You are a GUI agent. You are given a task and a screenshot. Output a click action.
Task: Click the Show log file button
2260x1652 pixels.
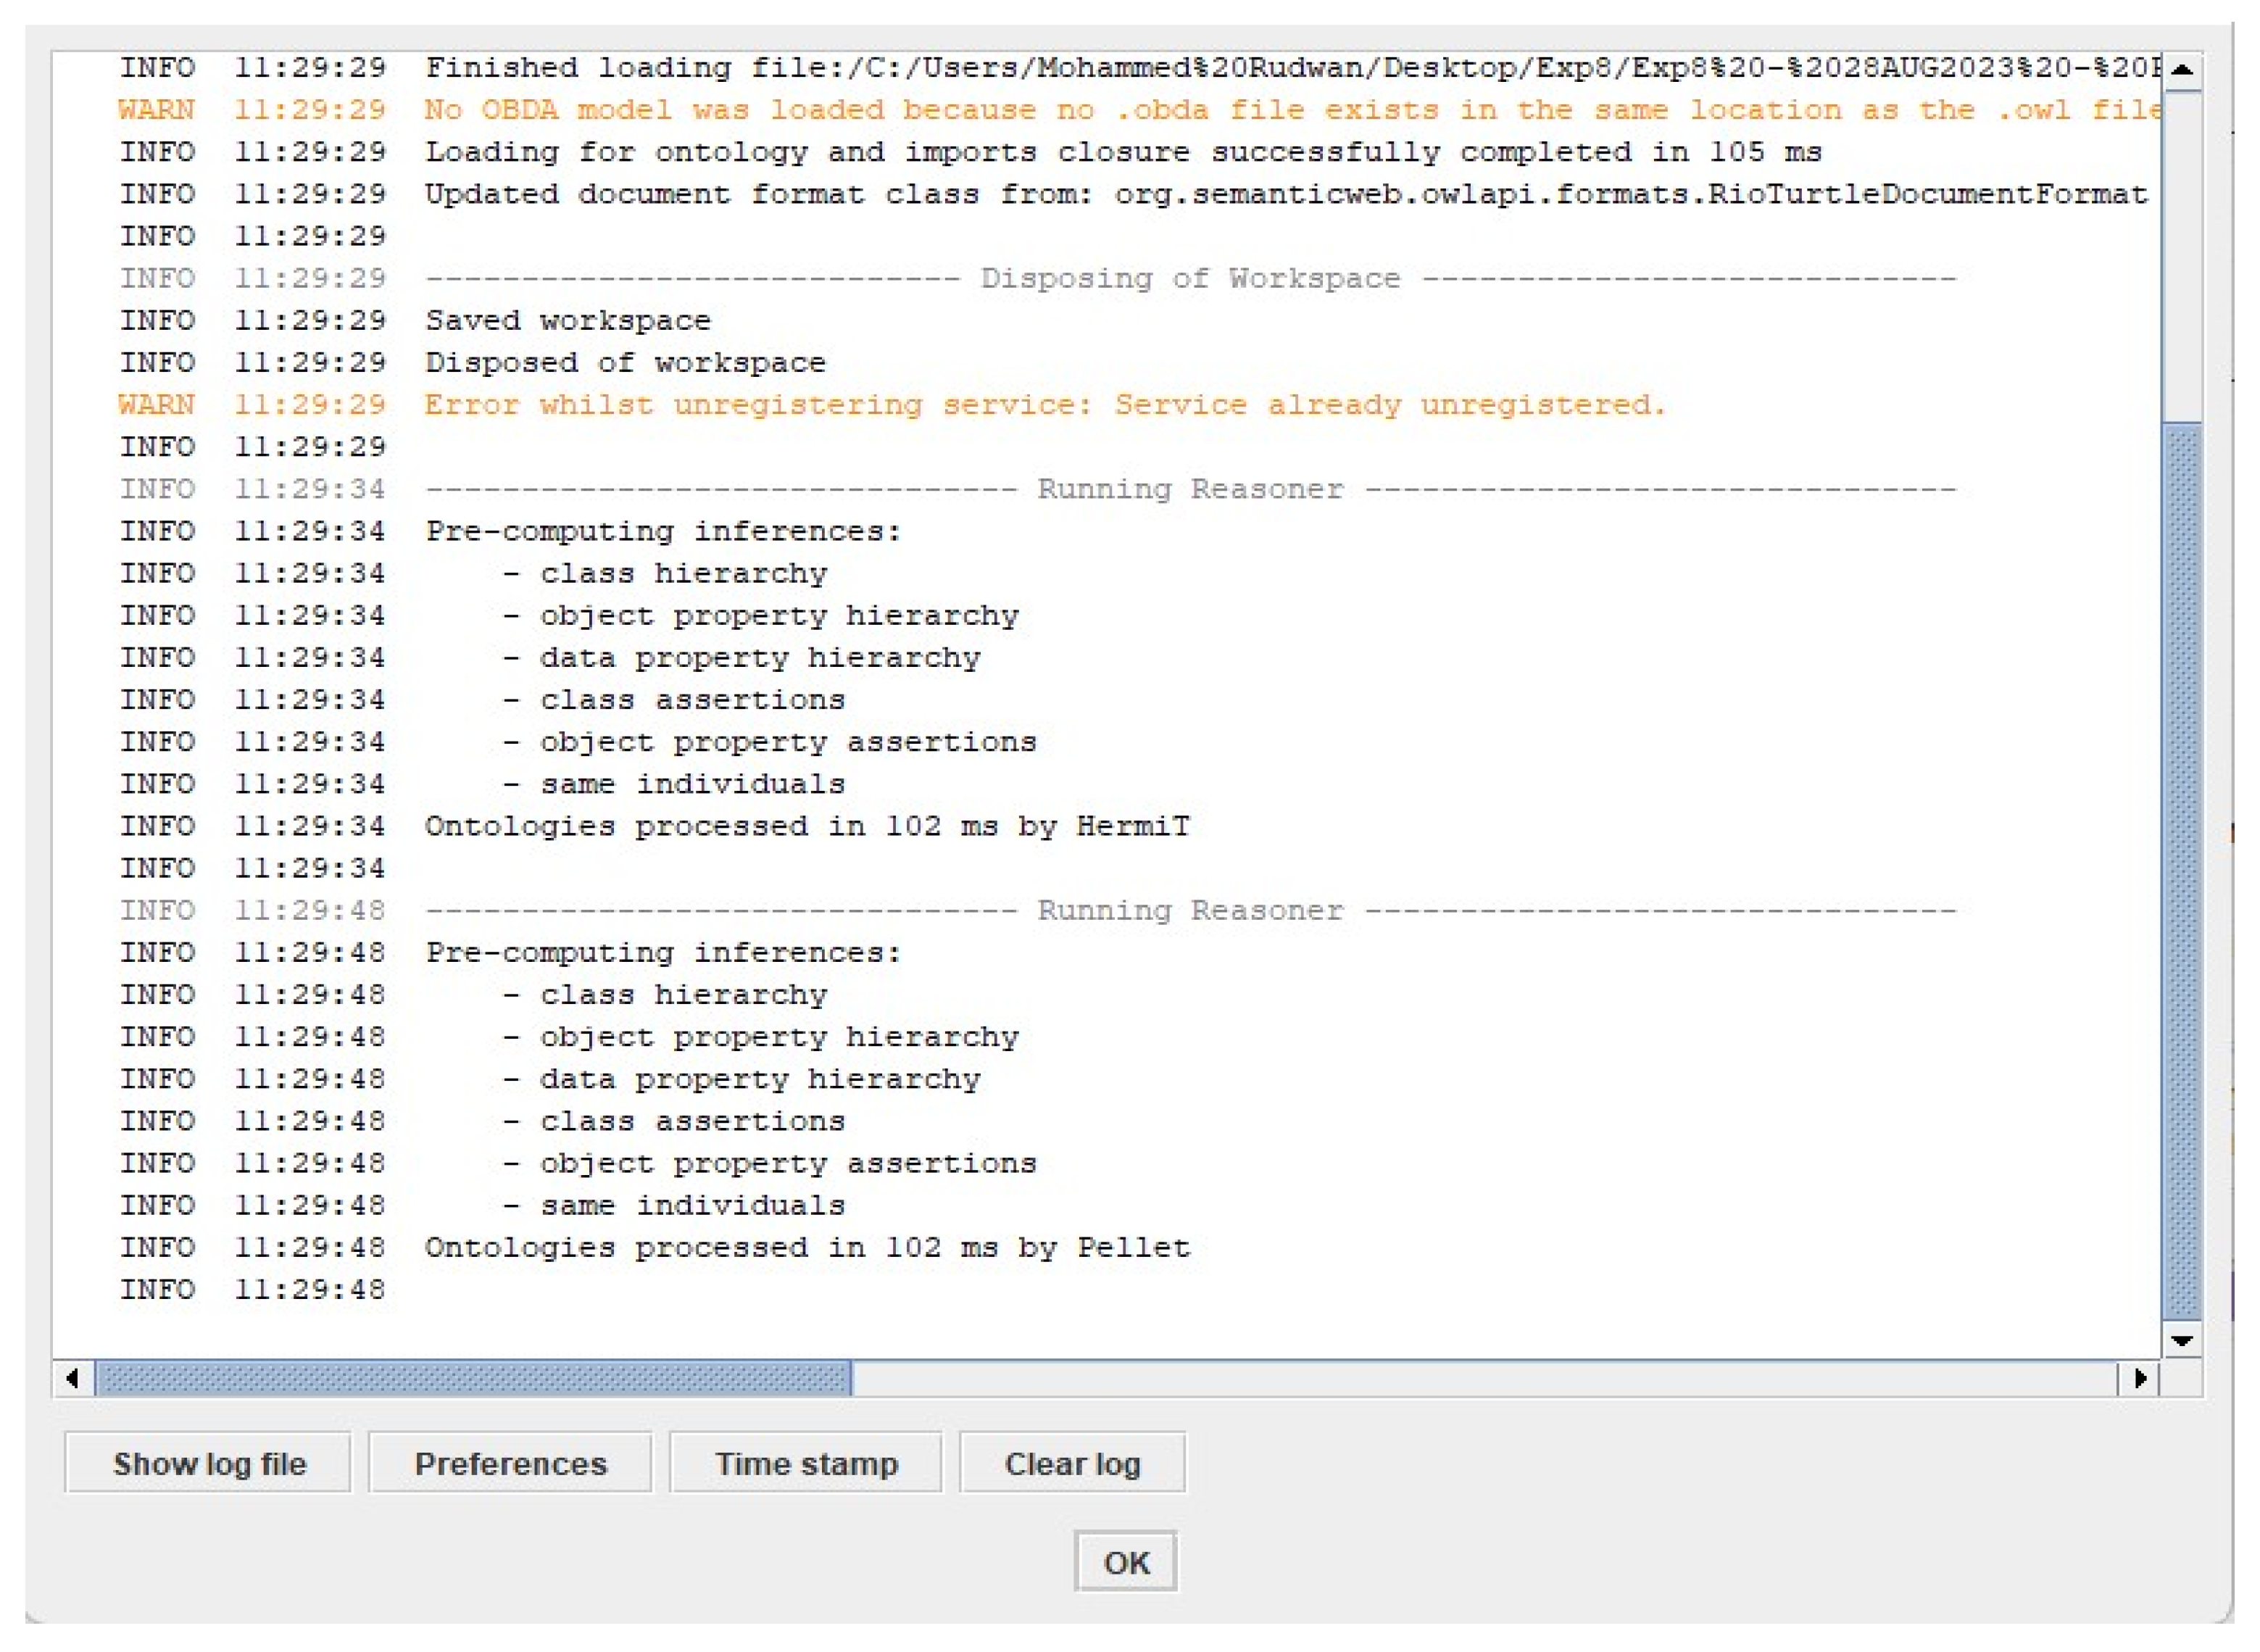208,1463
